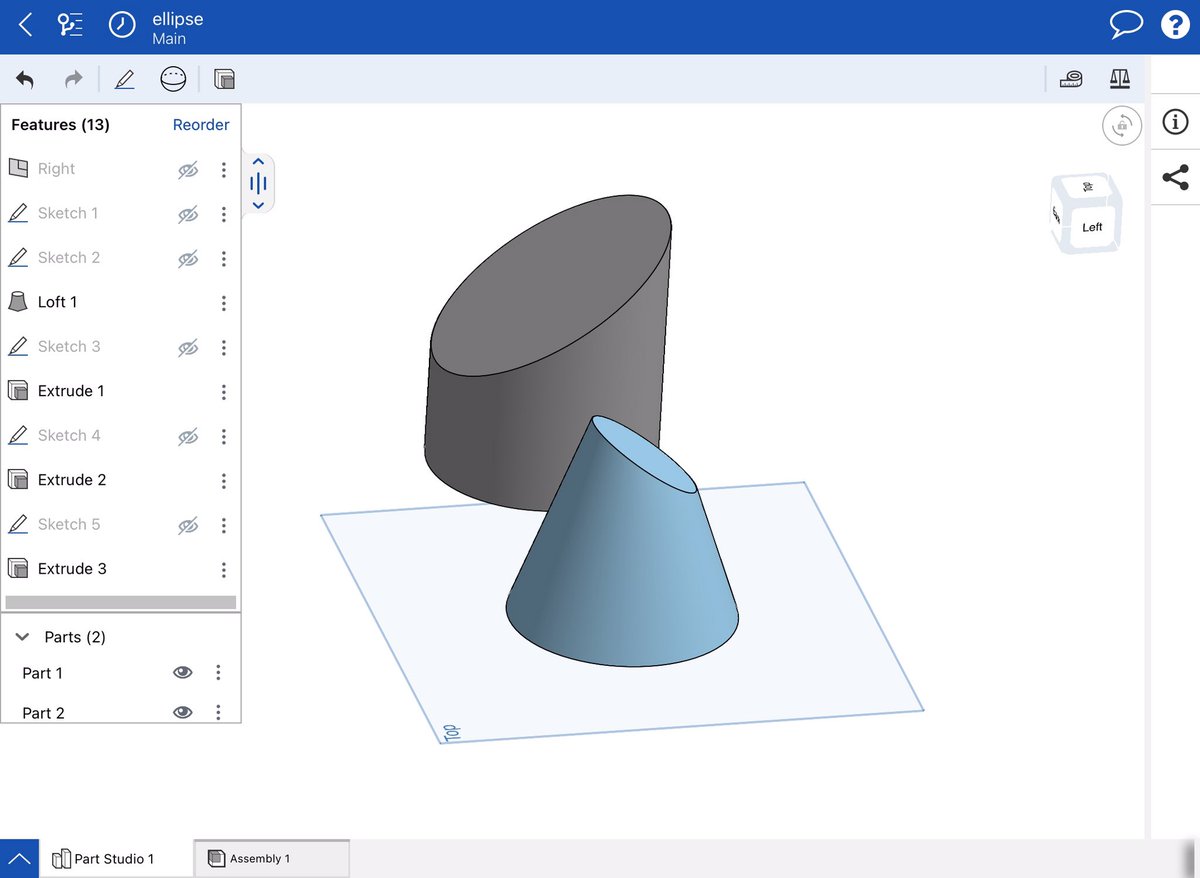
Task: Click the Extrude 1 feature icon
Action: pos(18,391)
